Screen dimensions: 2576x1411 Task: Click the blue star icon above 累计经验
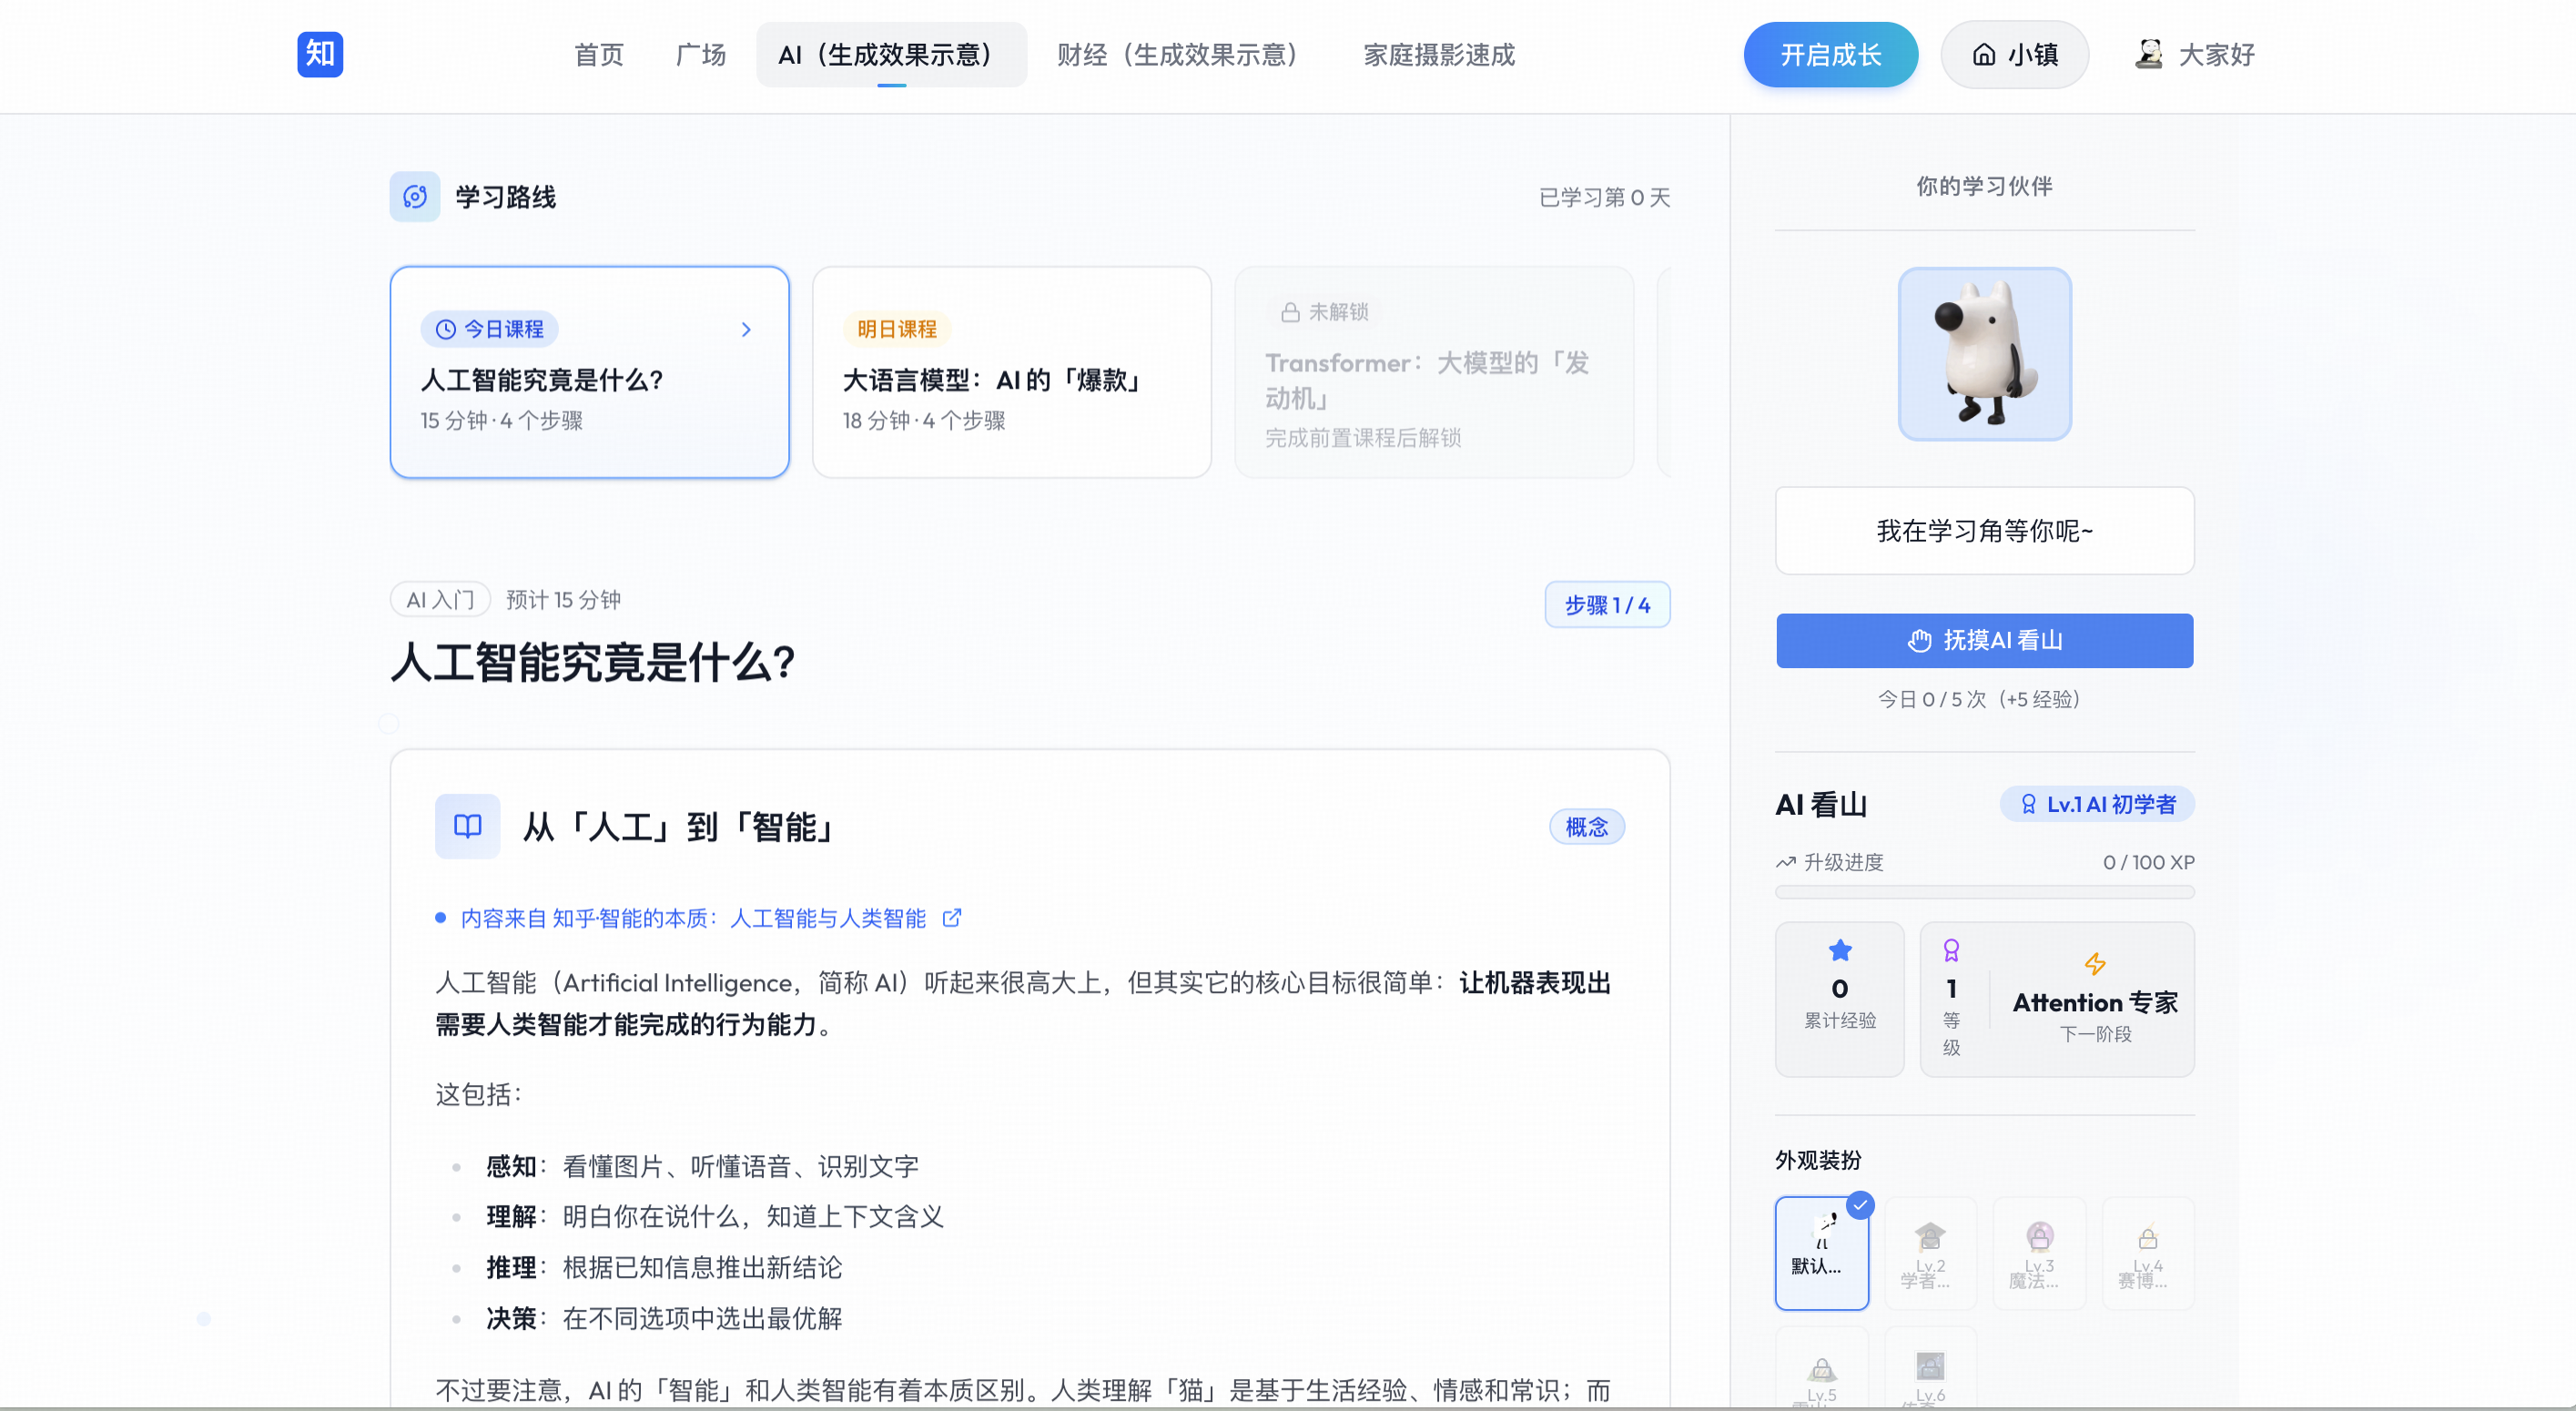pyautogui.click(x=1840, y=950)
